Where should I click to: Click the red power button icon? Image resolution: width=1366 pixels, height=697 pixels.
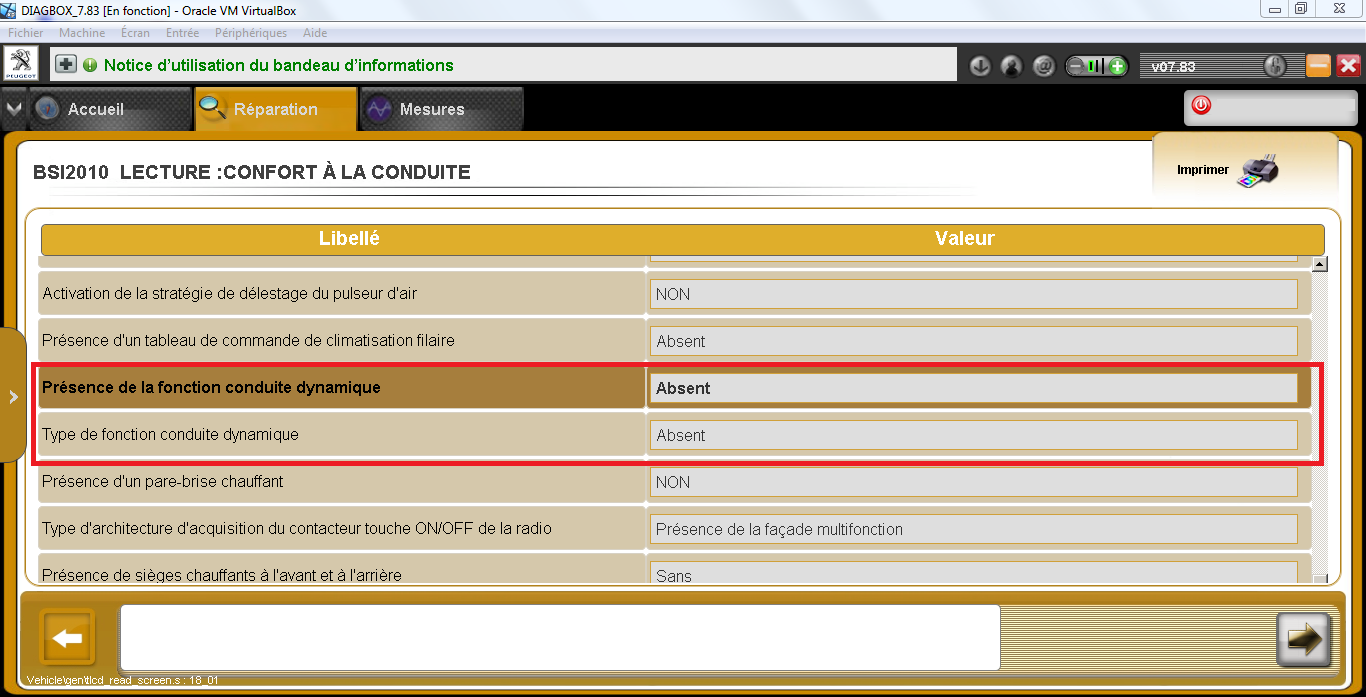(1201, 106)
